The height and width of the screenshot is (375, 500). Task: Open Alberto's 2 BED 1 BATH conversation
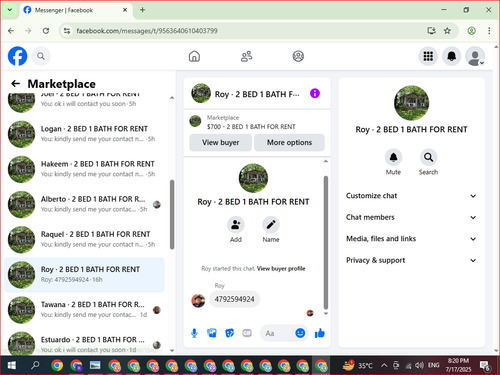click(84, 204)
